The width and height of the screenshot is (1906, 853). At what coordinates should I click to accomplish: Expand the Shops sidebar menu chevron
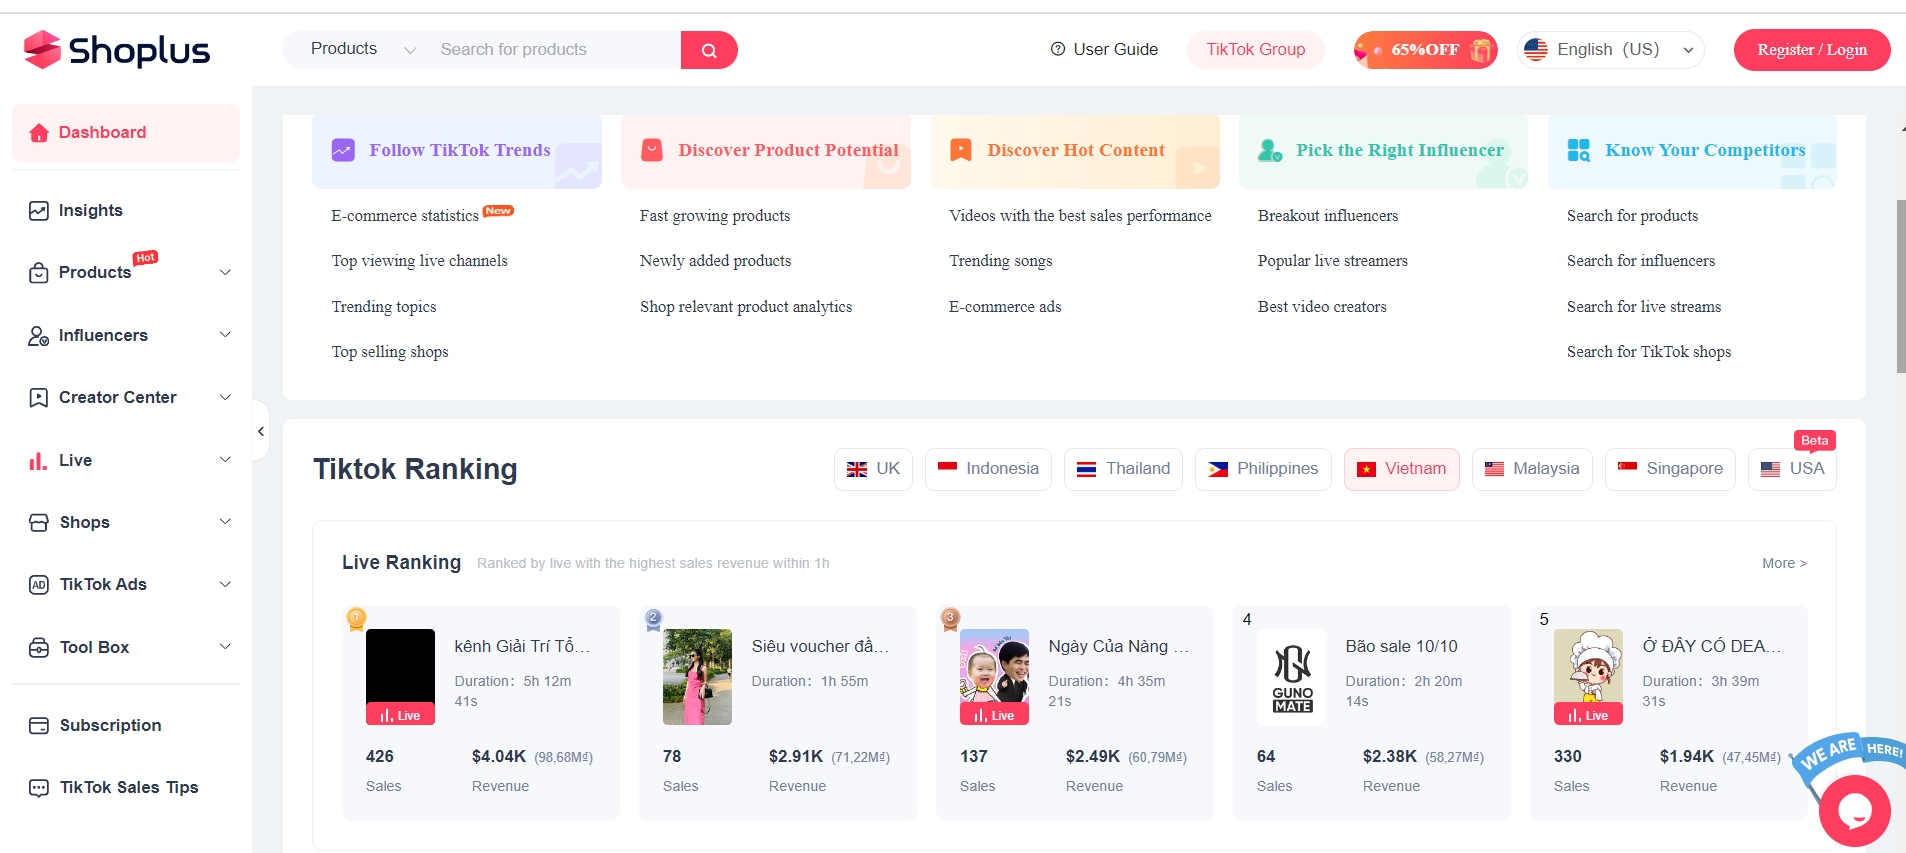(x=225, y=522)
